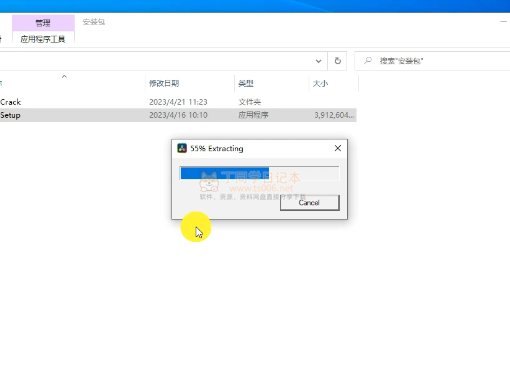
Task: Collapse sort arrow above the name column
Action: tap(64, 77)
